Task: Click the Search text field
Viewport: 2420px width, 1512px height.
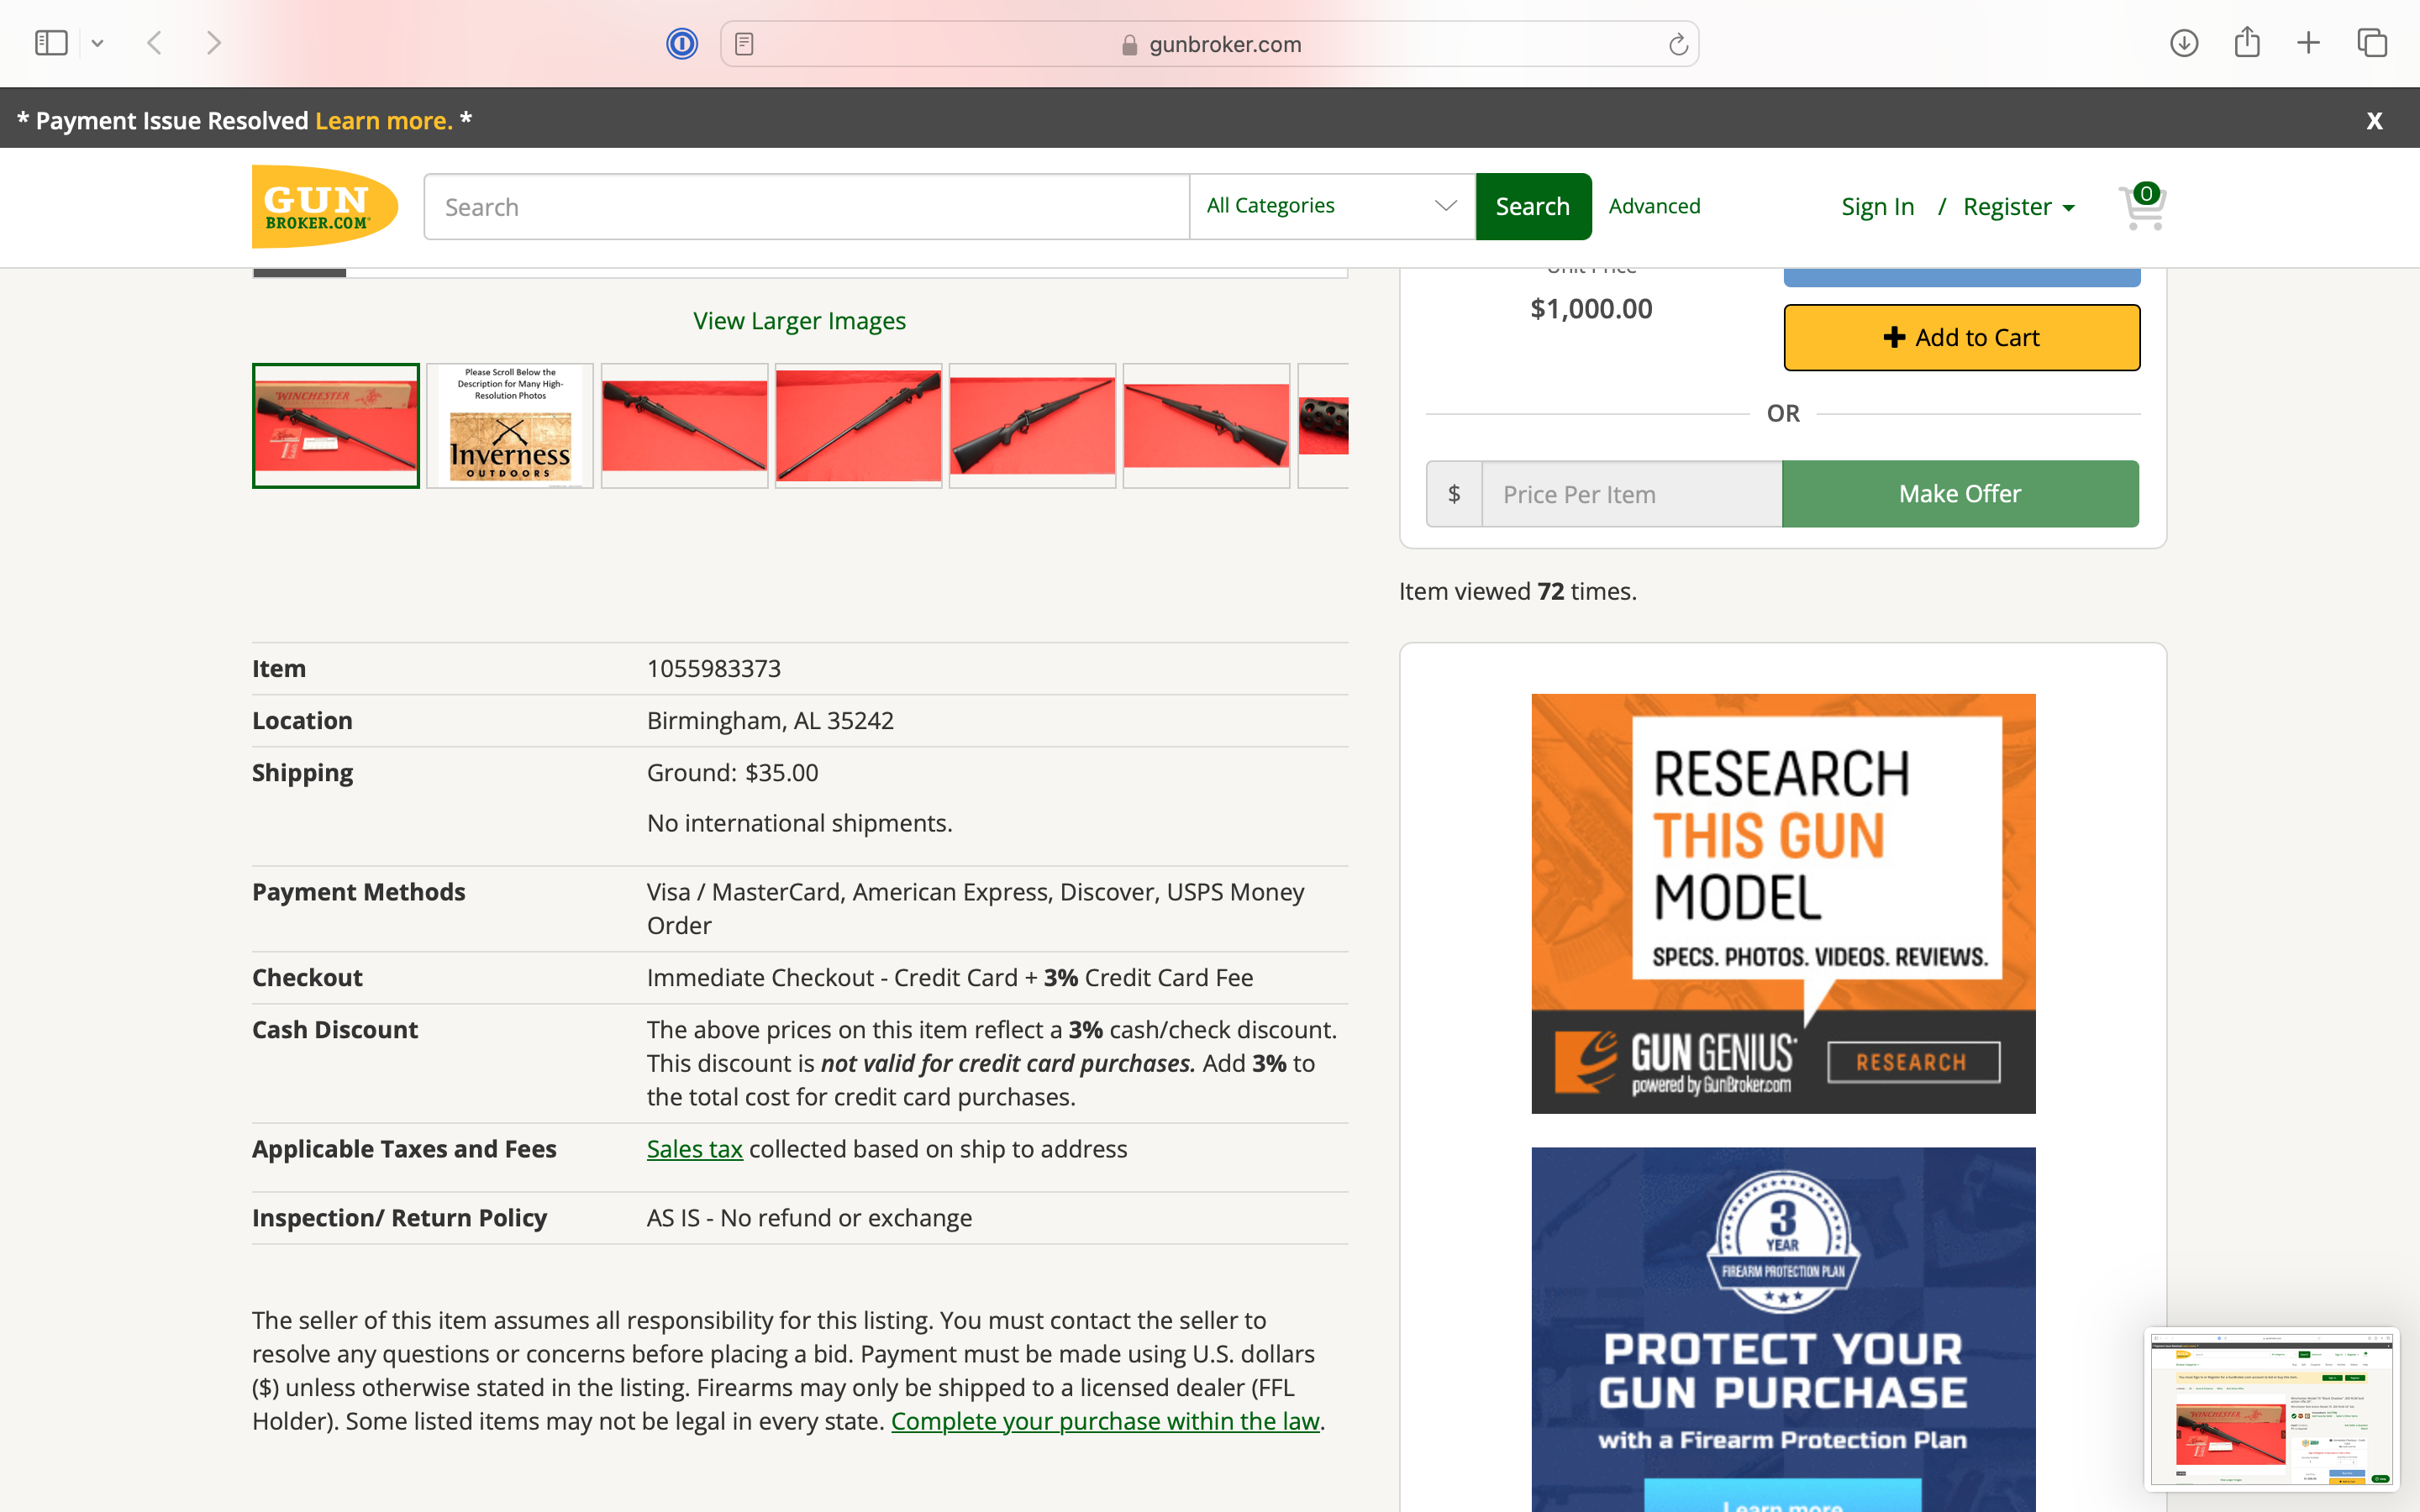Action: tap(806, 207)
